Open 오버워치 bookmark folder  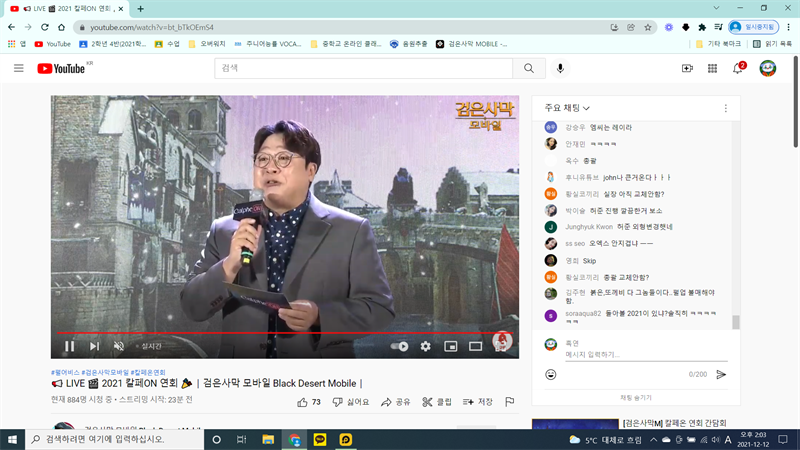tap(207, 44)
